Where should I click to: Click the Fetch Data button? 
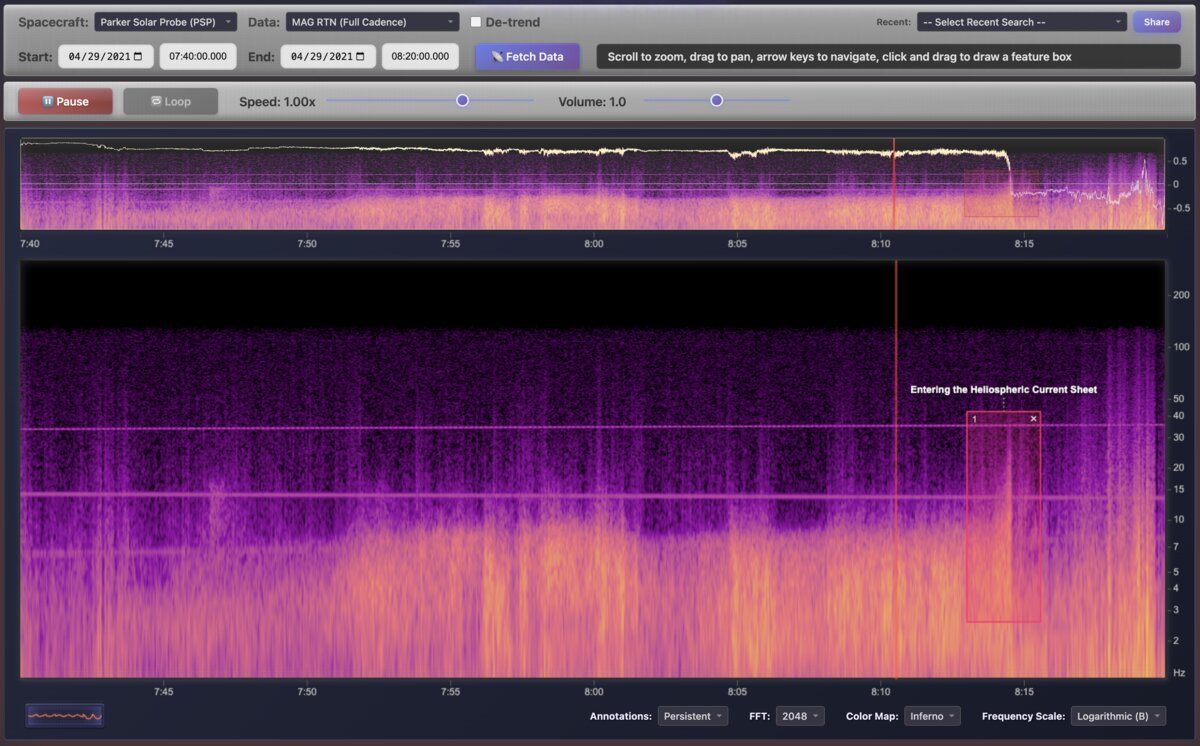(527, 57)
